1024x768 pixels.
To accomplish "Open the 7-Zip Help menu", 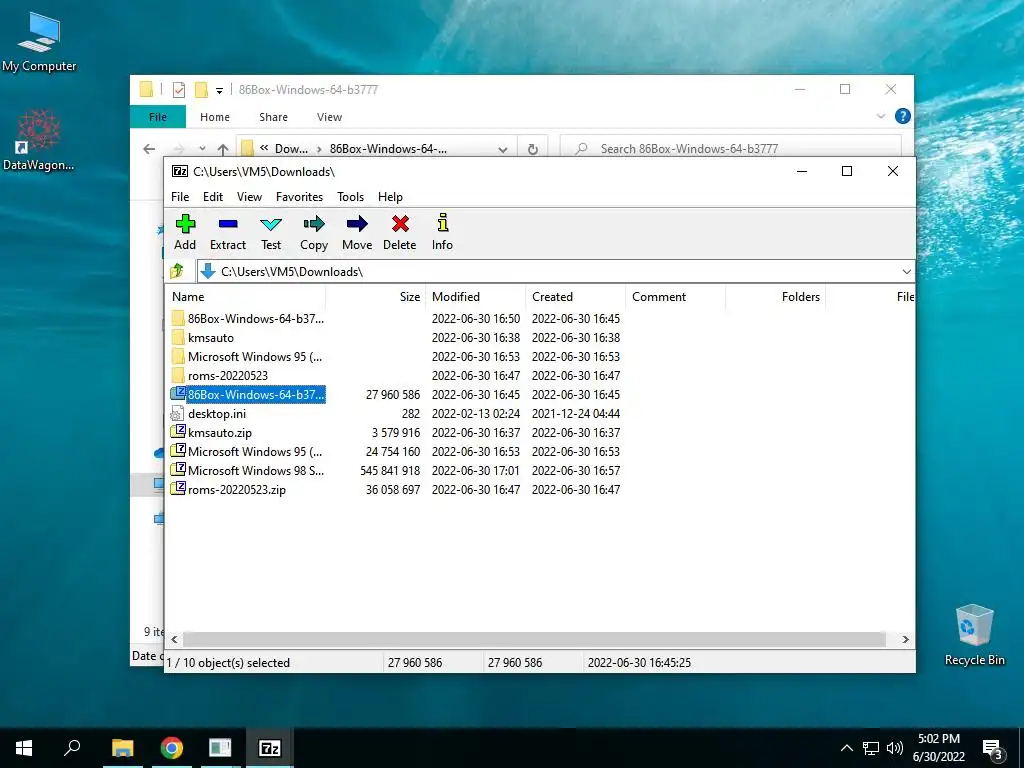I will click(390, 197).
